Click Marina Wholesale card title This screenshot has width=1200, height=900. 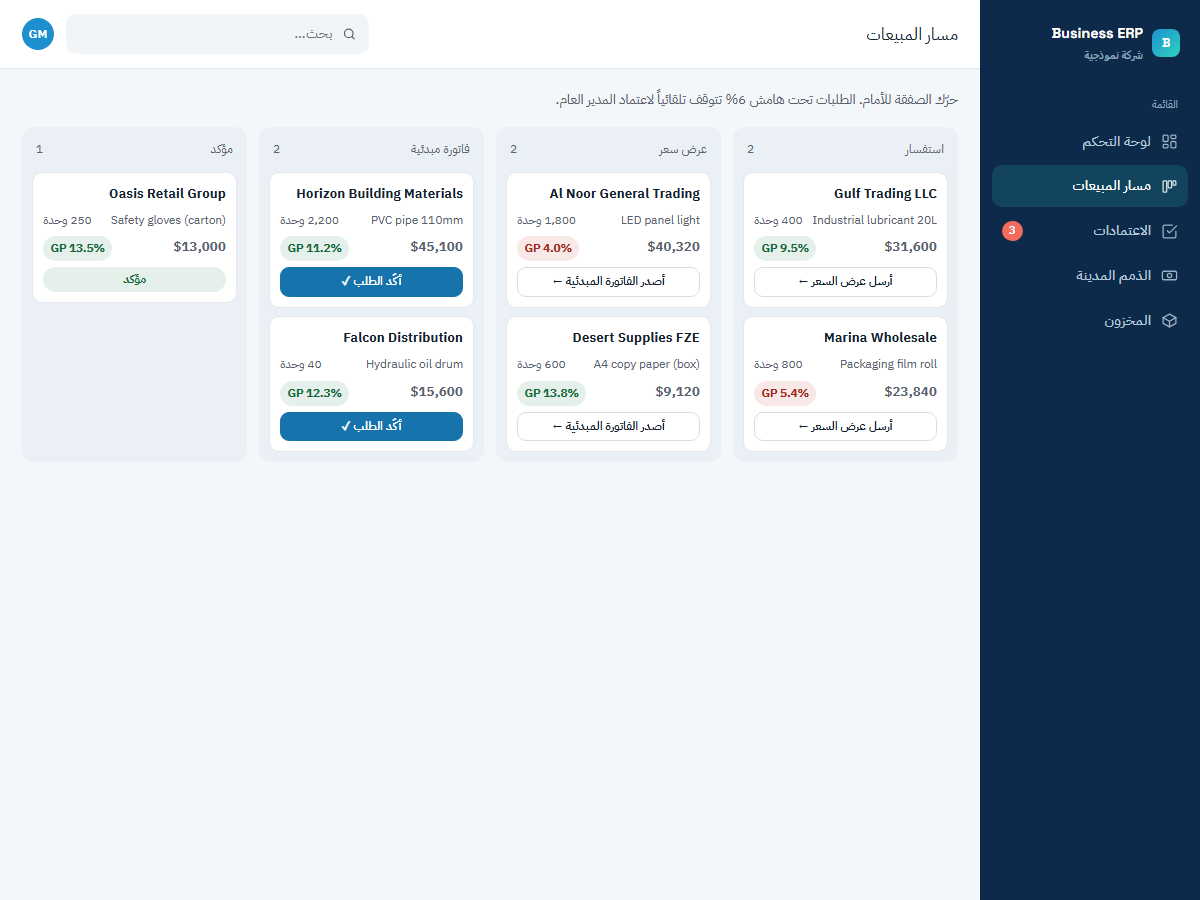pos(880,338)
